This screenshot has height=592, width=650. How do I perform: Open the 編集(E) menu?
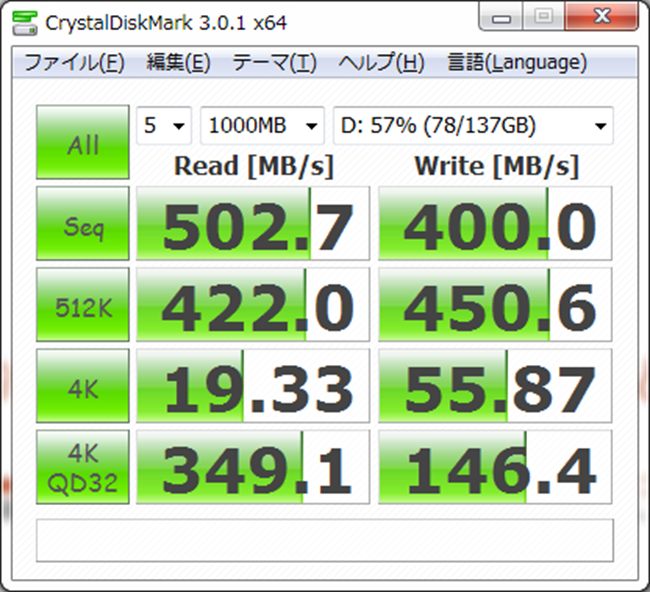(178, 63)
